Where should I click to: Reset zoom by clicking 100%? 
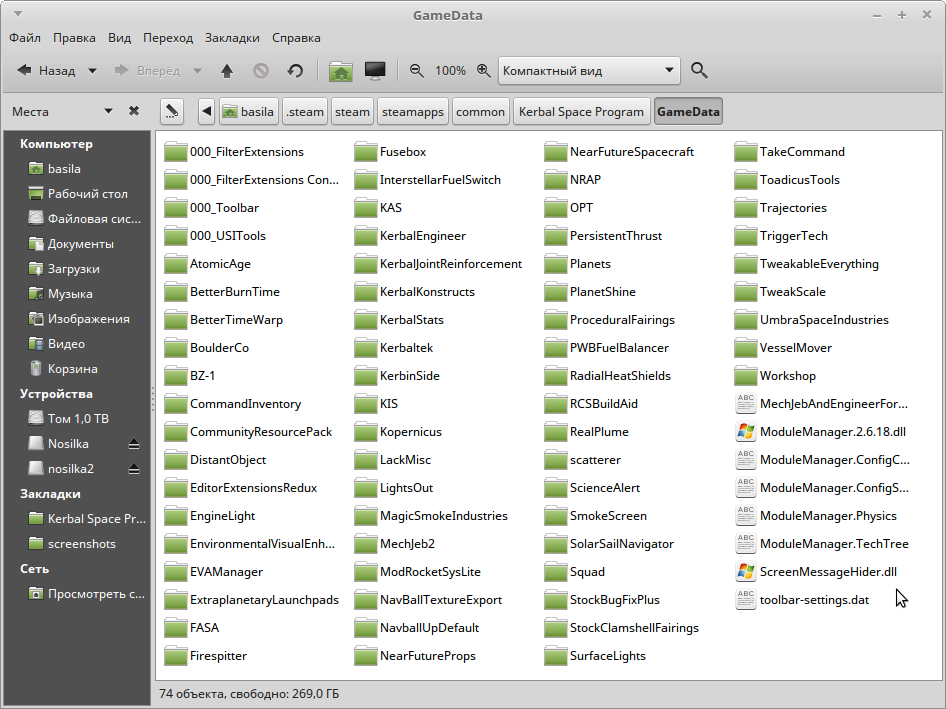click(x=450, y=71)
